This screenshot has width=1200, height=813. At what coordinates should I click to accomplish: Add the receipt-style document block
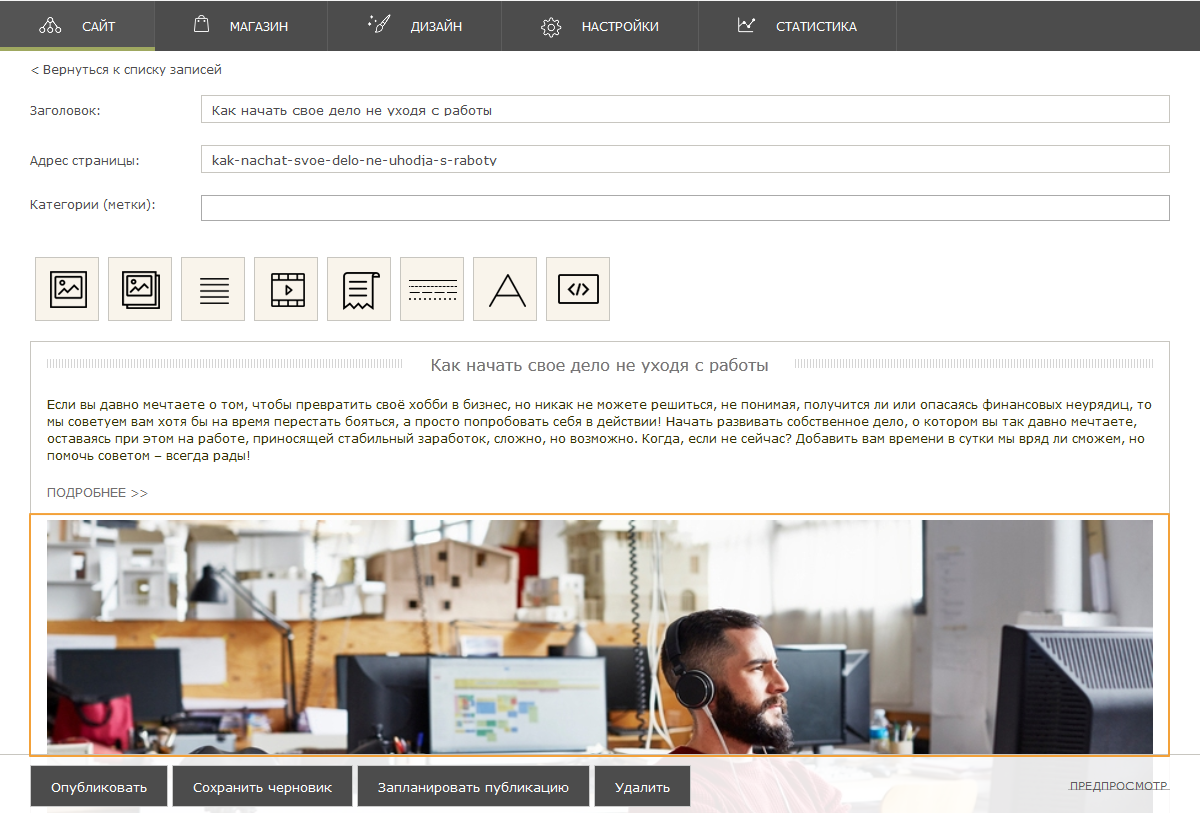click(359, 289)
